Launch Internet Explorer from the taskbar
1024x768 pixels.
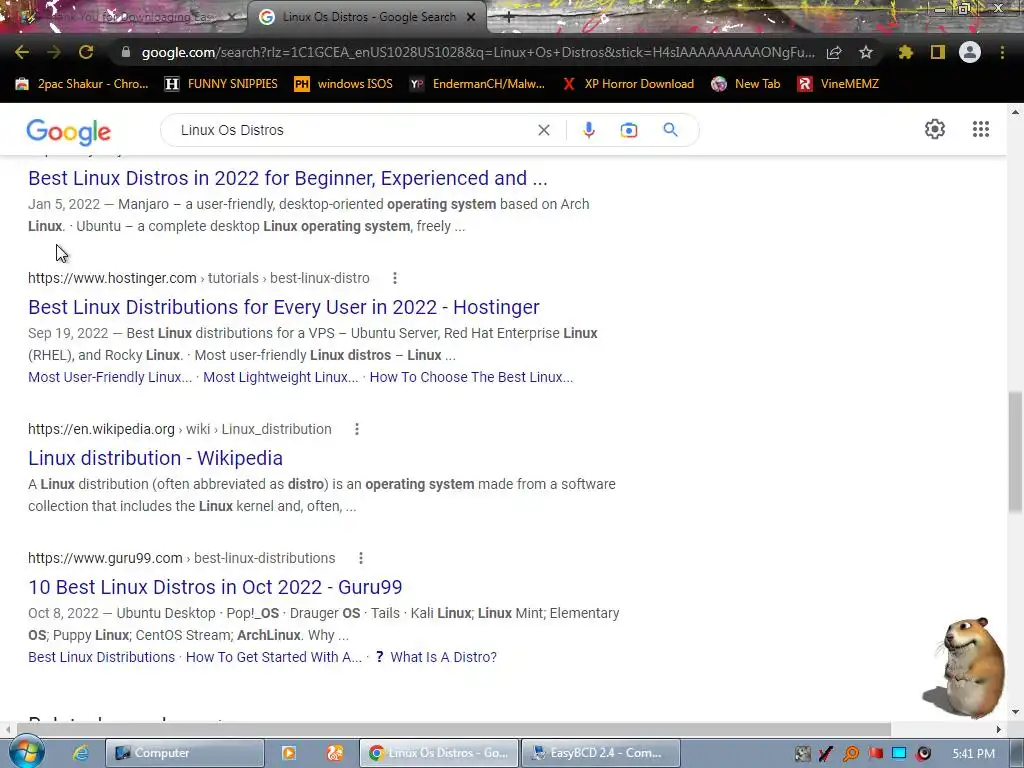80,753
